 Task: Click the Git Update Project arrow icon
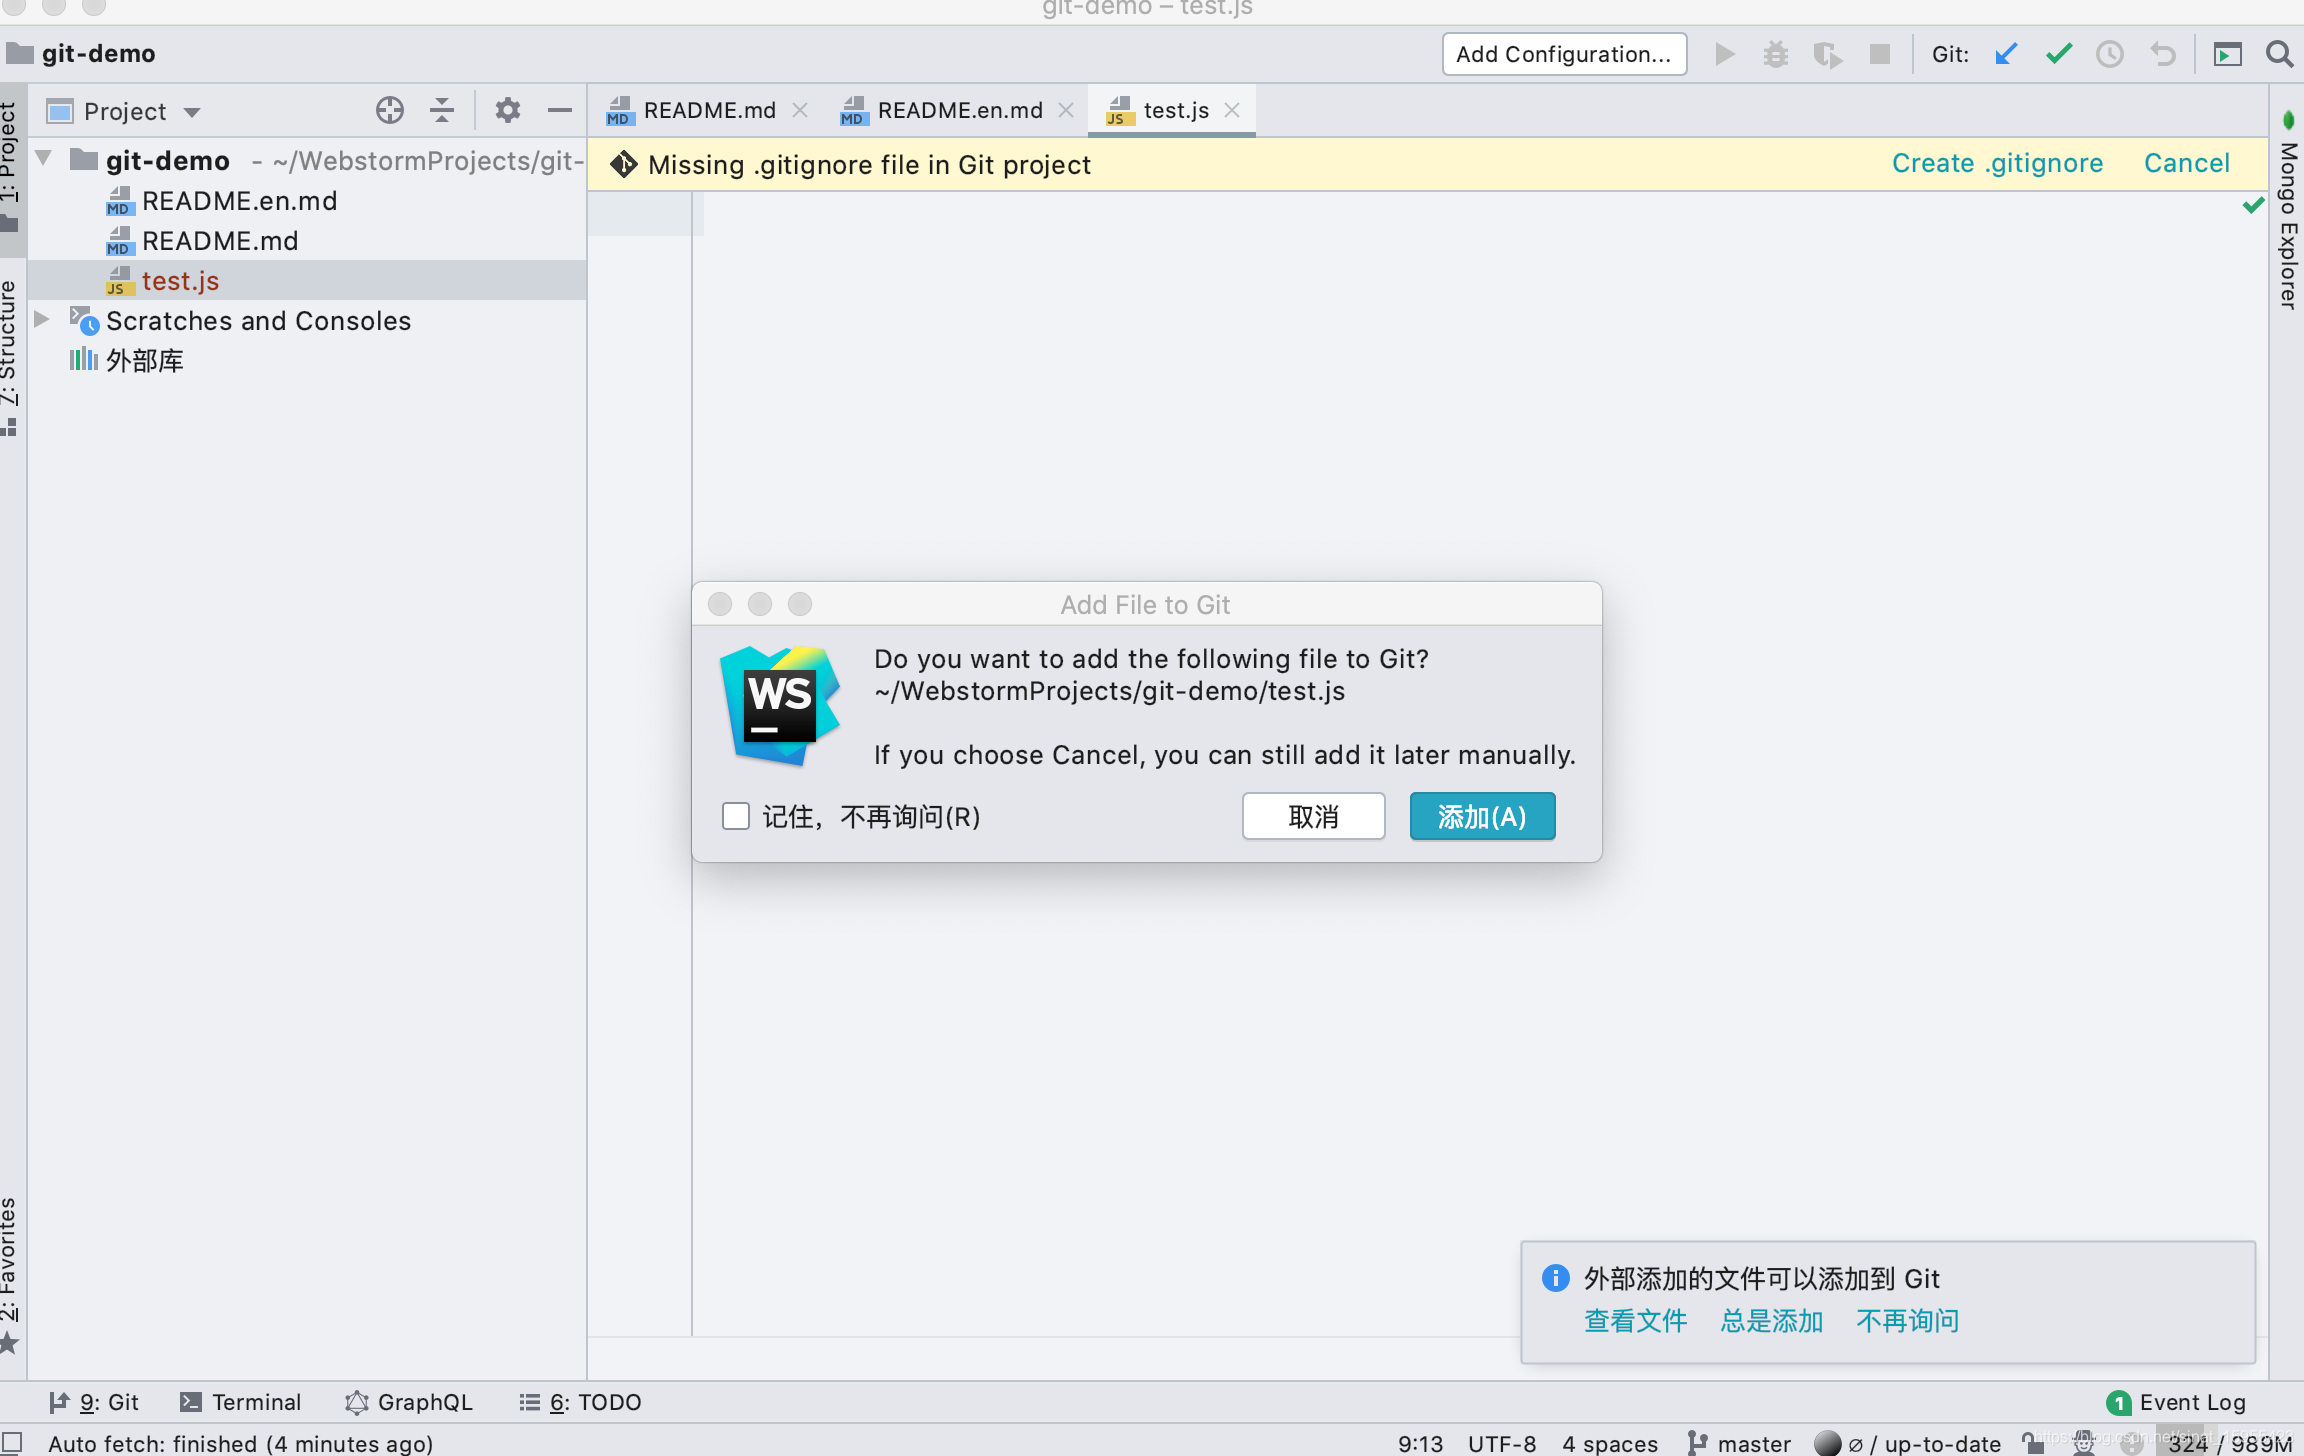[x=2006, y=54]
